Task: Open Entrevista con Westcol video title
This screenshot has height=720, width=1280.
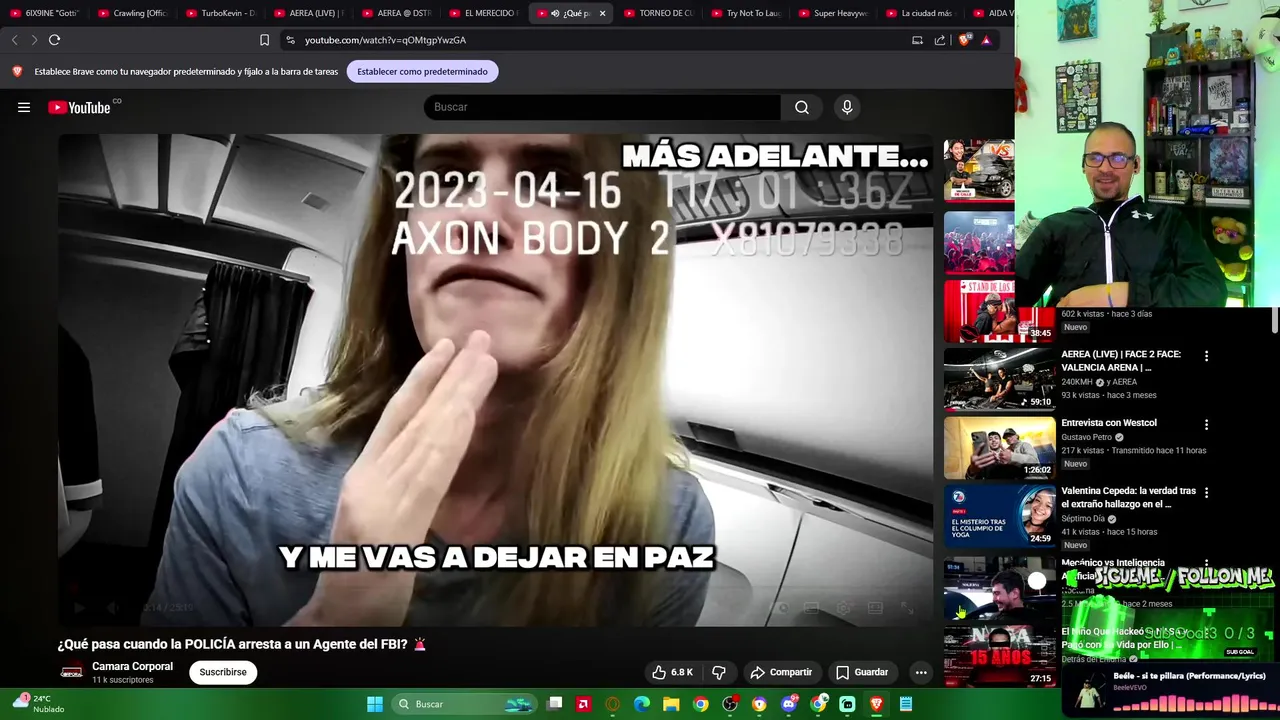Action: (x=1109, y=423)
